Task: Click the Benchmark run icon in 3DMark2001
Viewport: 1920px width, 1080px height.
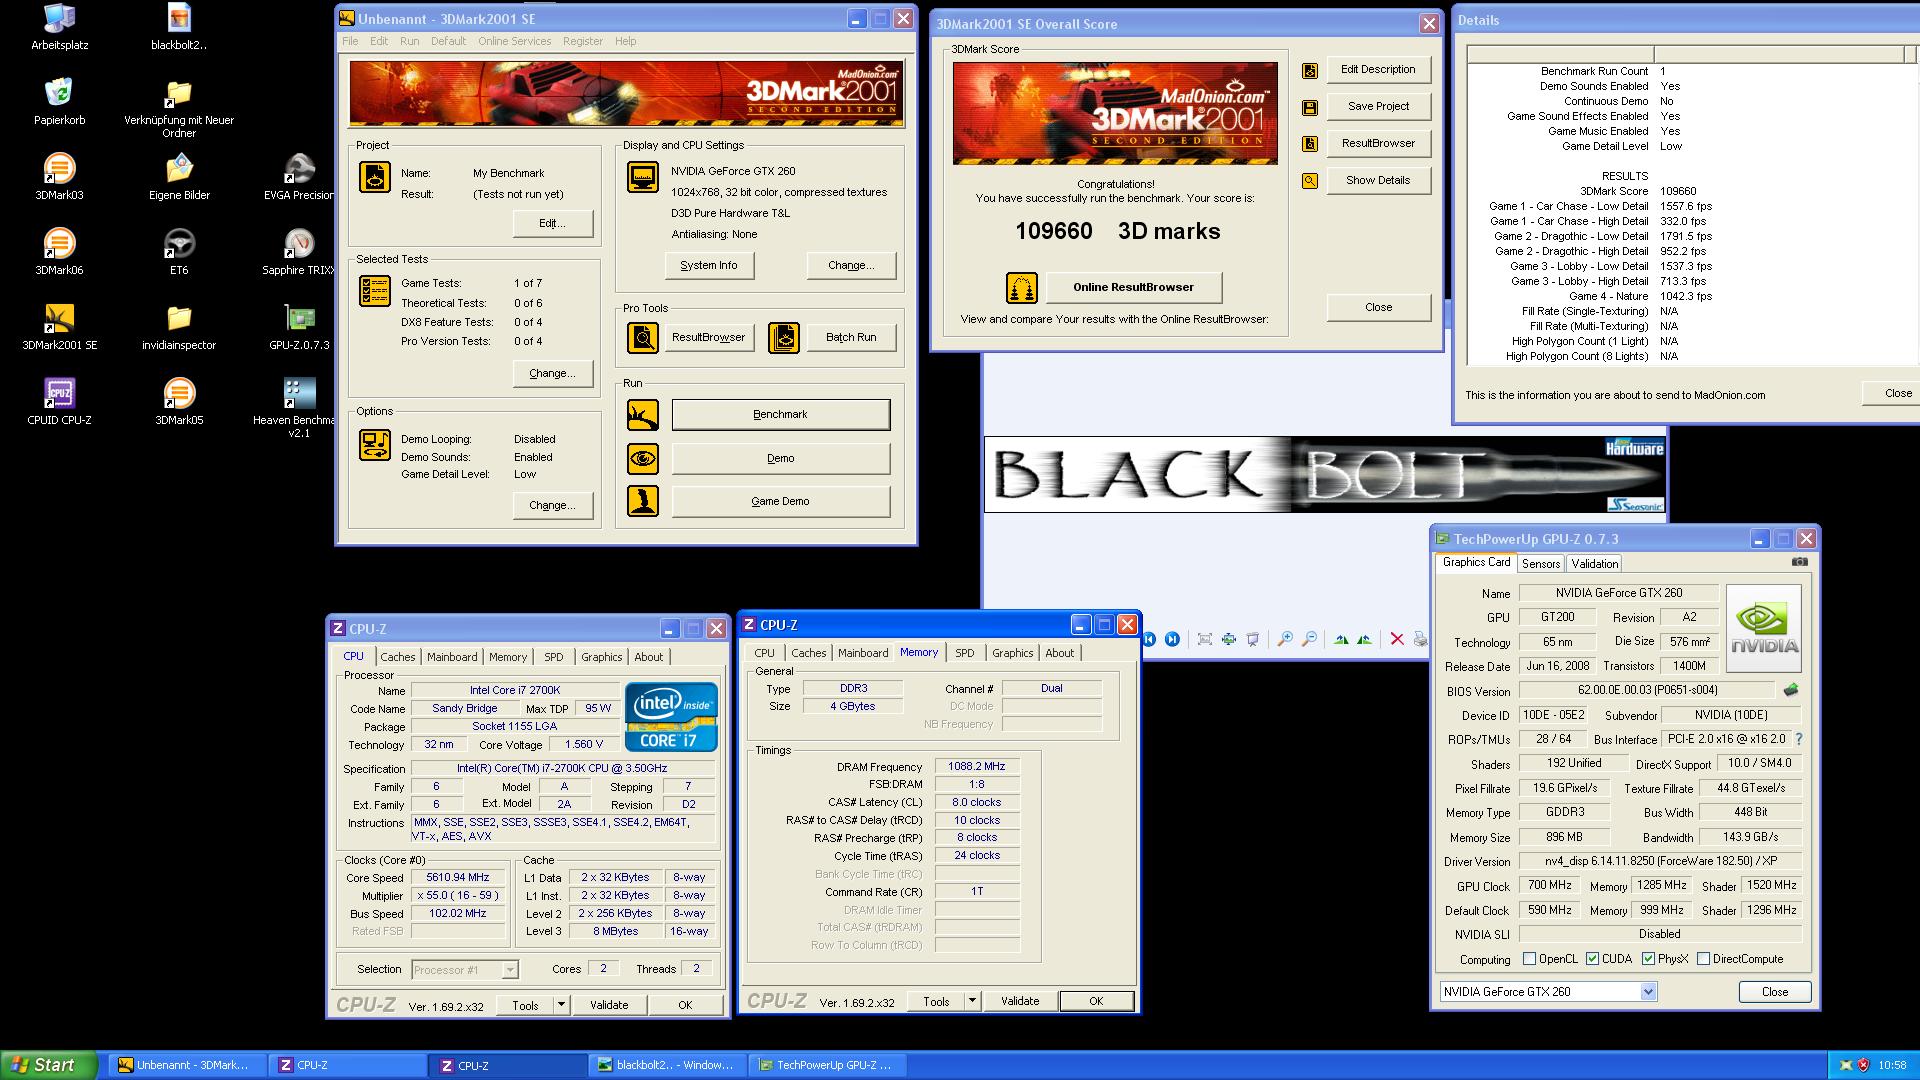Action: [x=643, y=415]
